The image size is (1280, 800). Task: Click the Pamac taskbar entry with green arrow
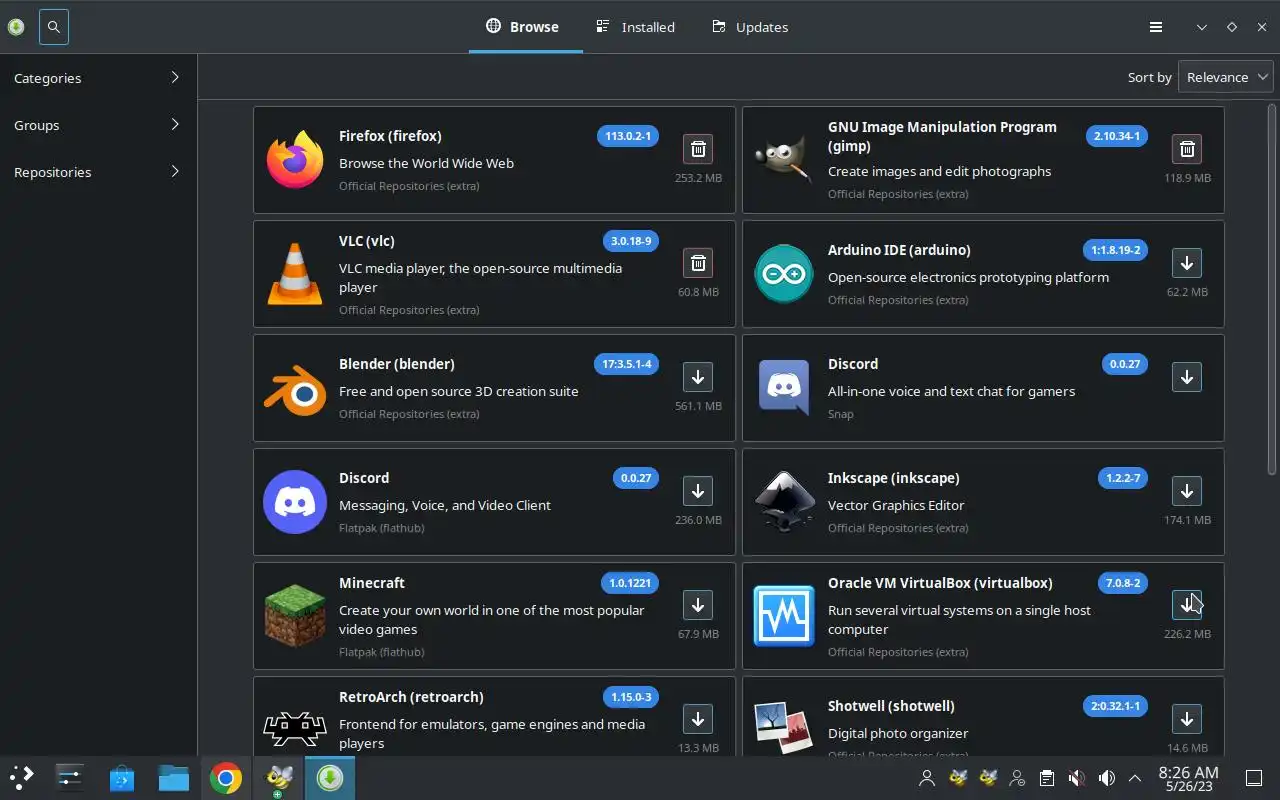pos(330,777)
